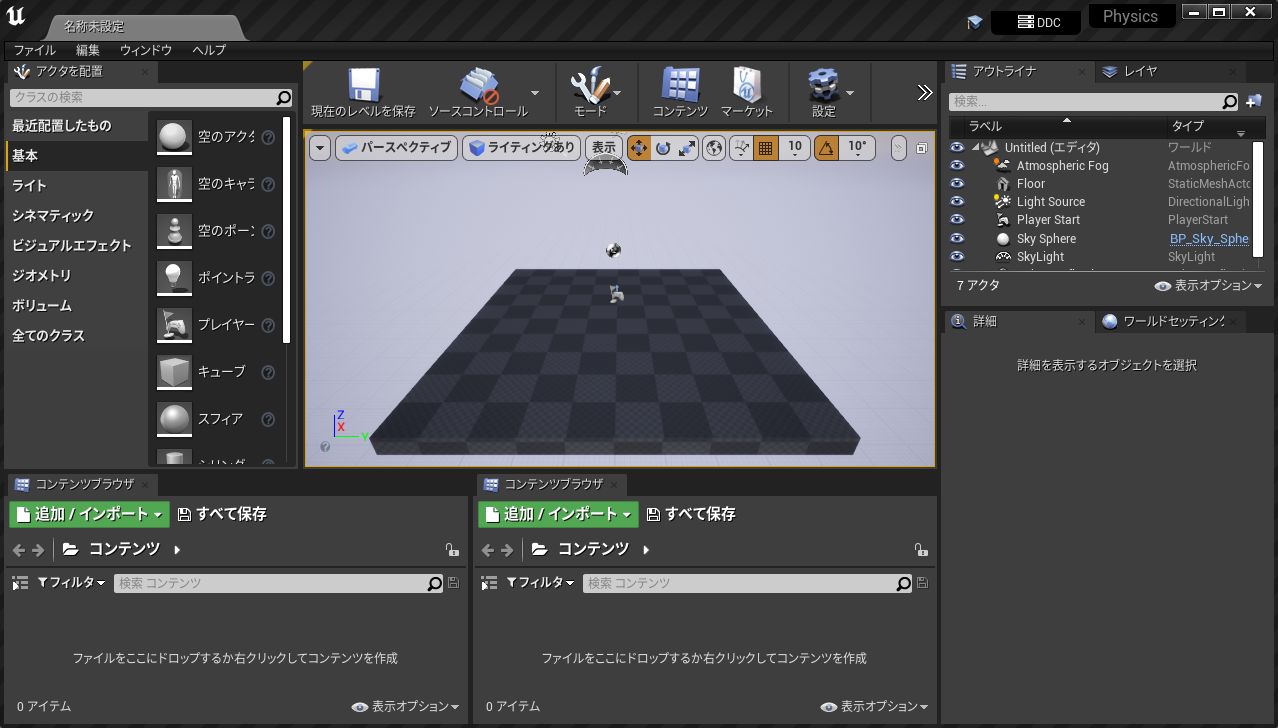1278x728 pixels.
Task: Click the BP_Sky_Sphe link in the outliner
Action: pos(1209,238)
